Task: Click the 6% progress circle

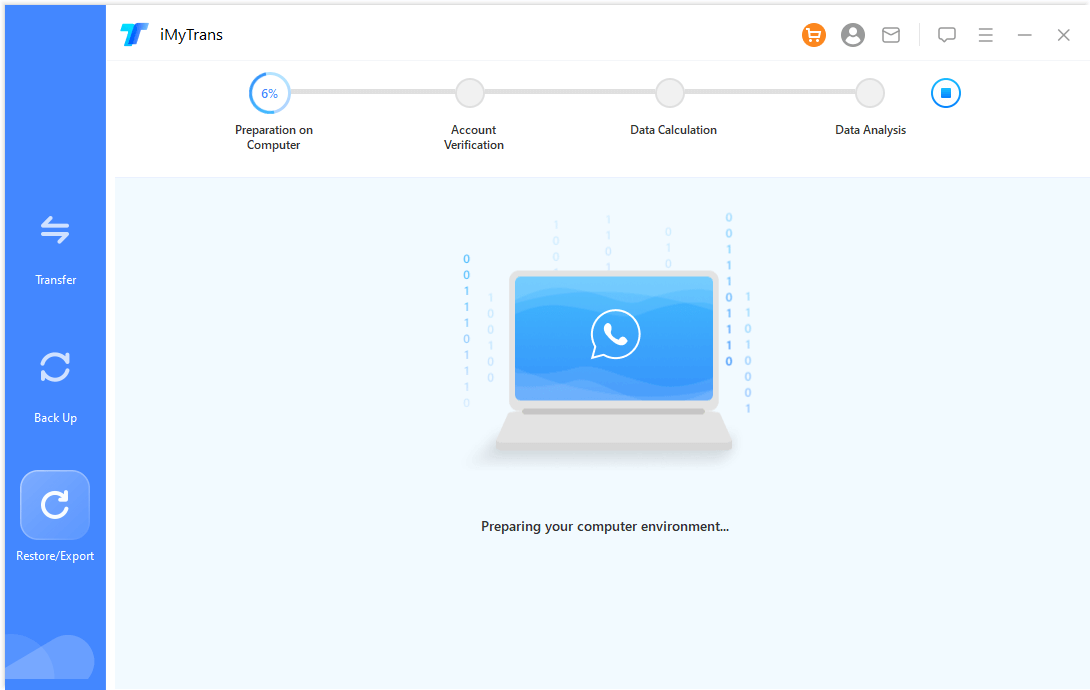Action: pyautogui.click(x=270, y=93)
